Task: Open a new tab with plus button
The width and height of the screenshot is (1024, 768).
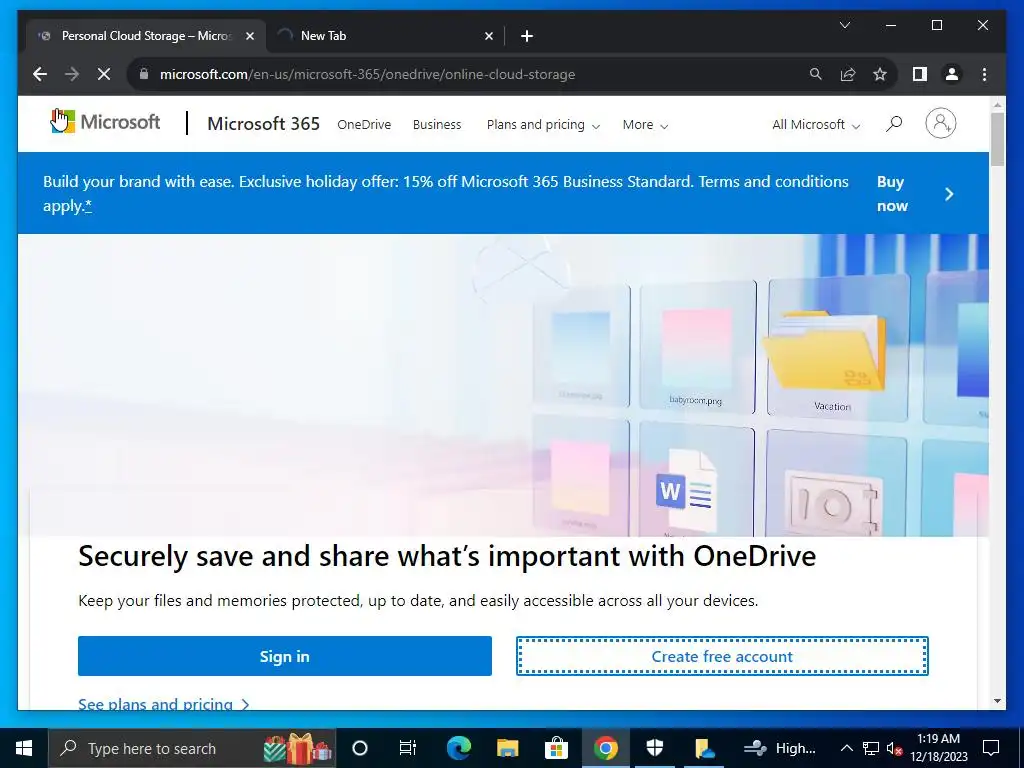Action: (x=527, y=36)
